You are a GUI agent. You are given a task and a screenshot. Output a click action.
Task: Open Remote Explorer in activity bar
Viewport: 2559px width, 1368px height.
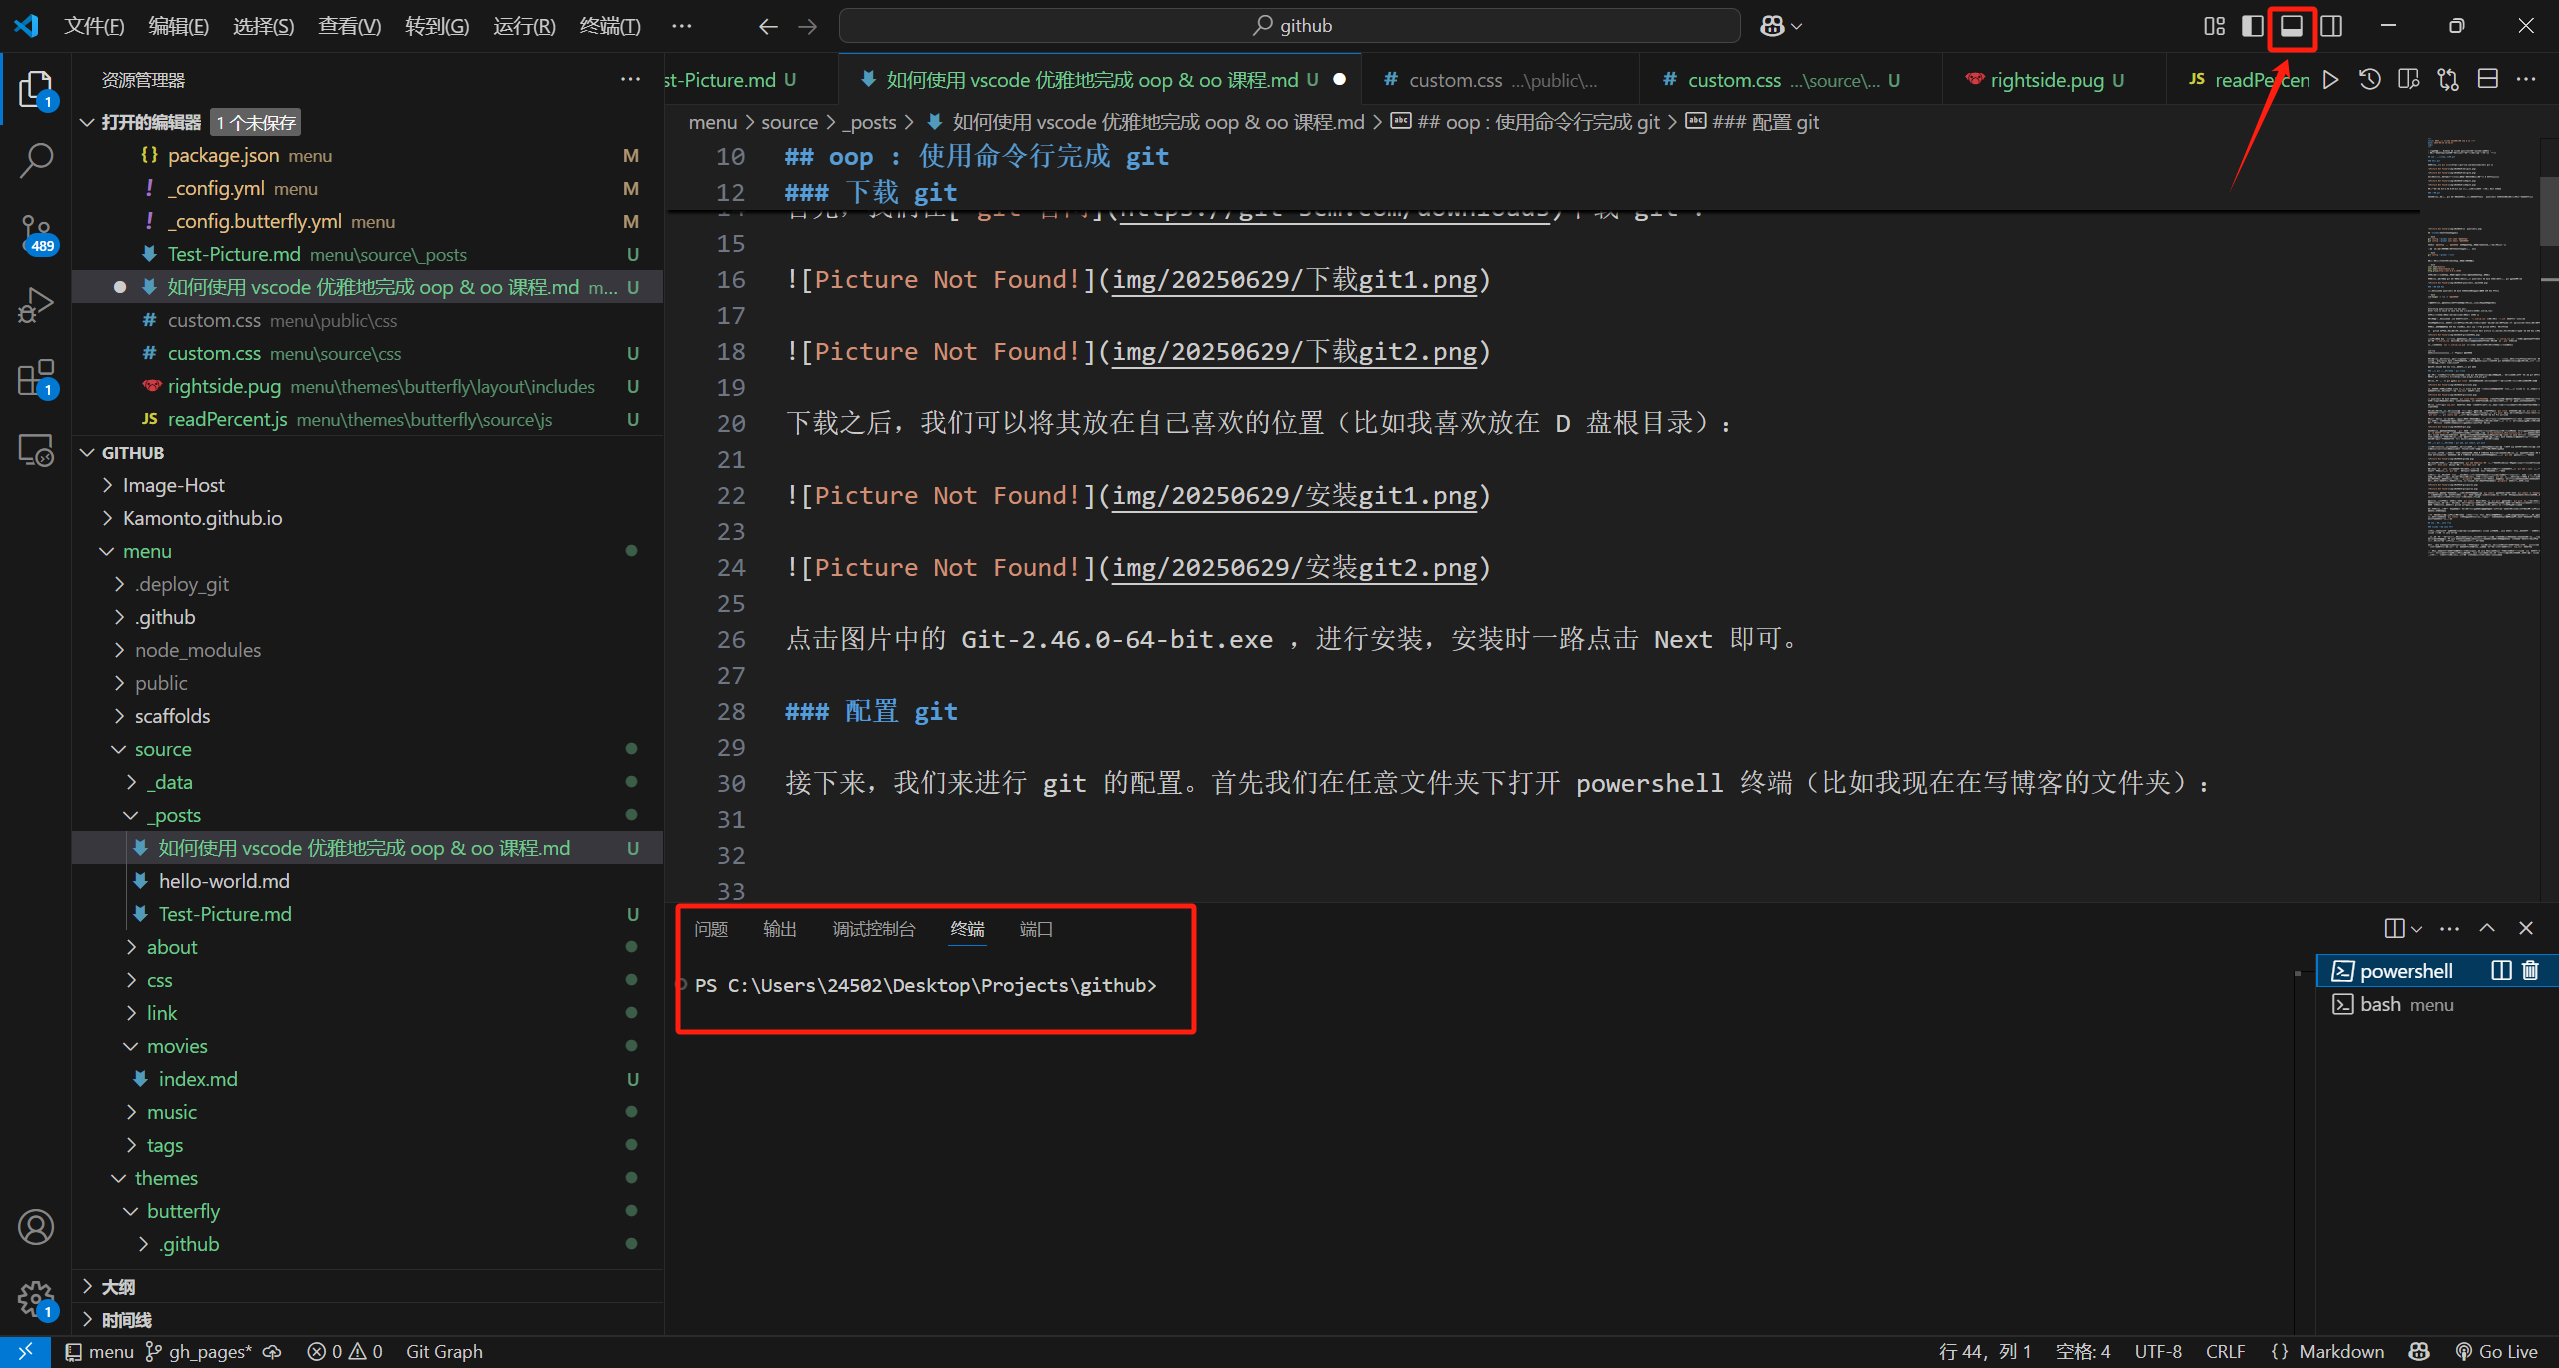point(36,450)
